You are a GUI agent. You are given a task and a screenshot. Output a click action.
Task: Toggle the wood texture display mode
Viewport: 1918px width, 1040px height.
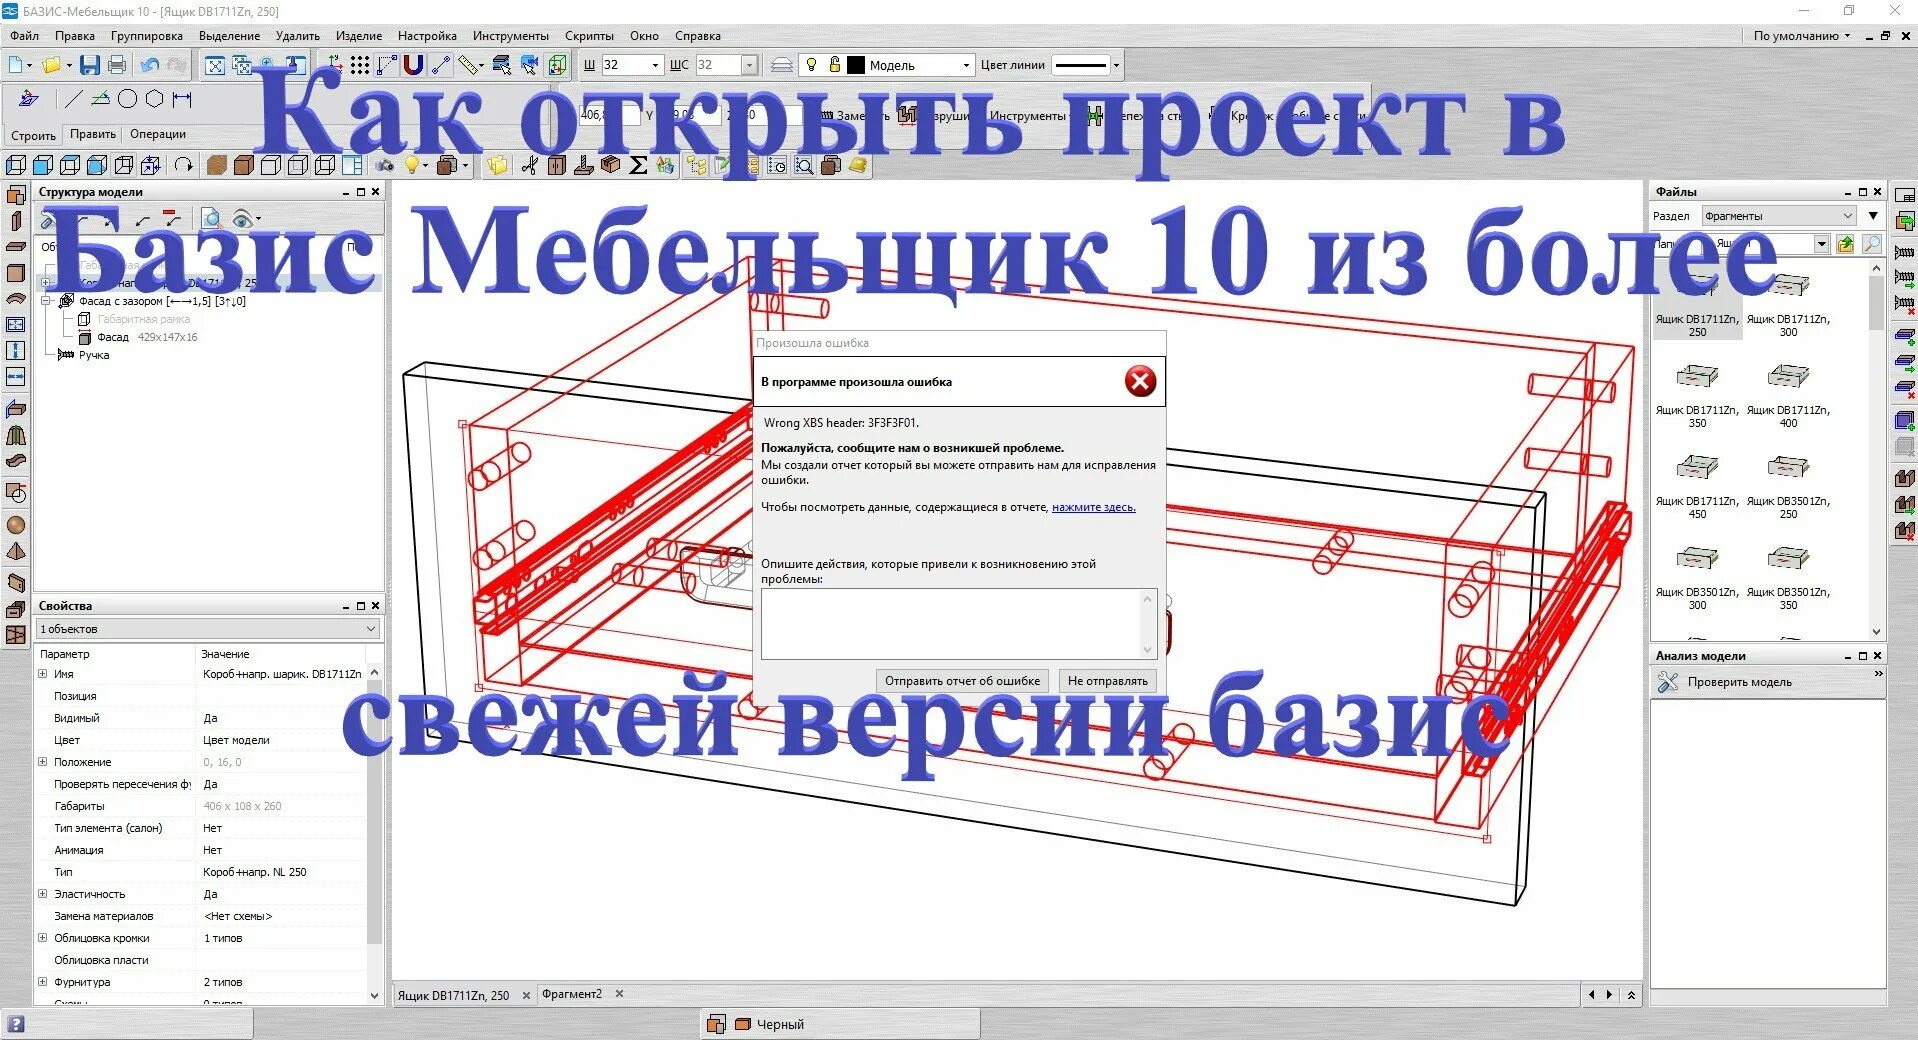pos(216,165)
